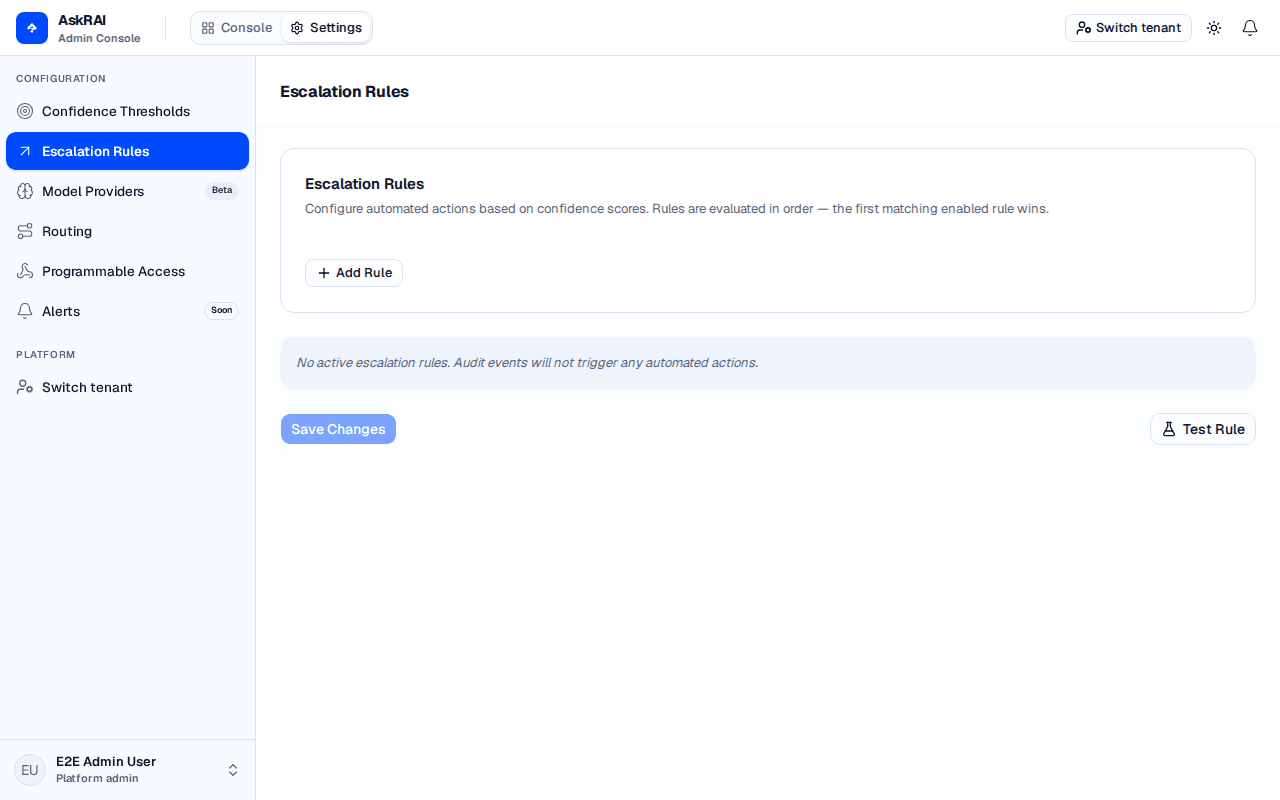
Task: Click the Beta badge on Model Providers
Action: pyautogui.click(x=222, y=191)
